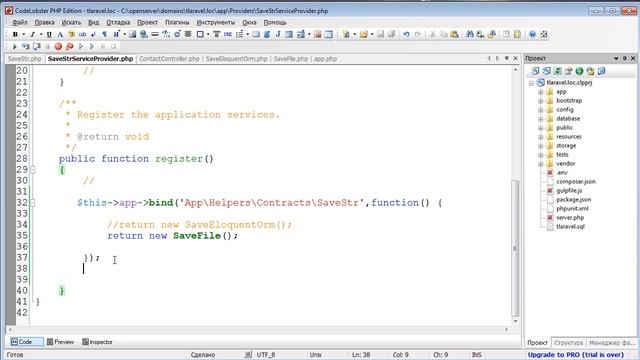
Task: Click the list icon in toolbar
Action: (x=240, y=34)
